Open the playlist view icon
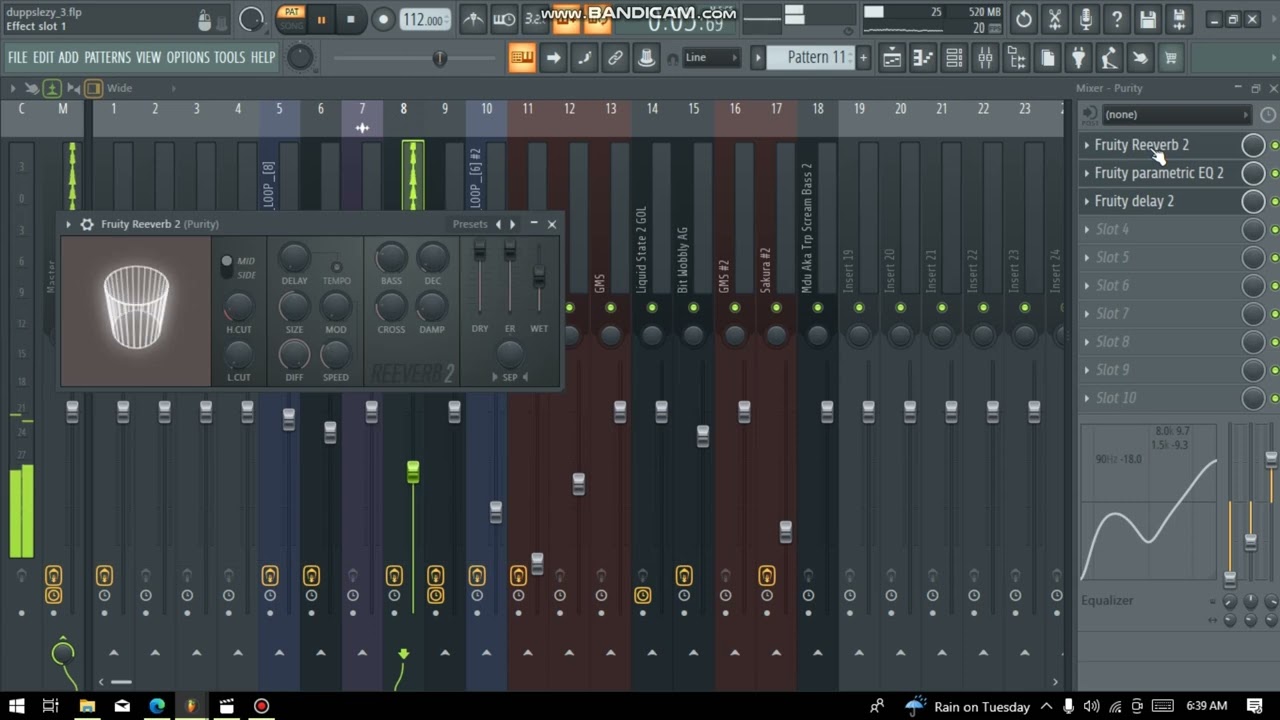 (892, 58)
